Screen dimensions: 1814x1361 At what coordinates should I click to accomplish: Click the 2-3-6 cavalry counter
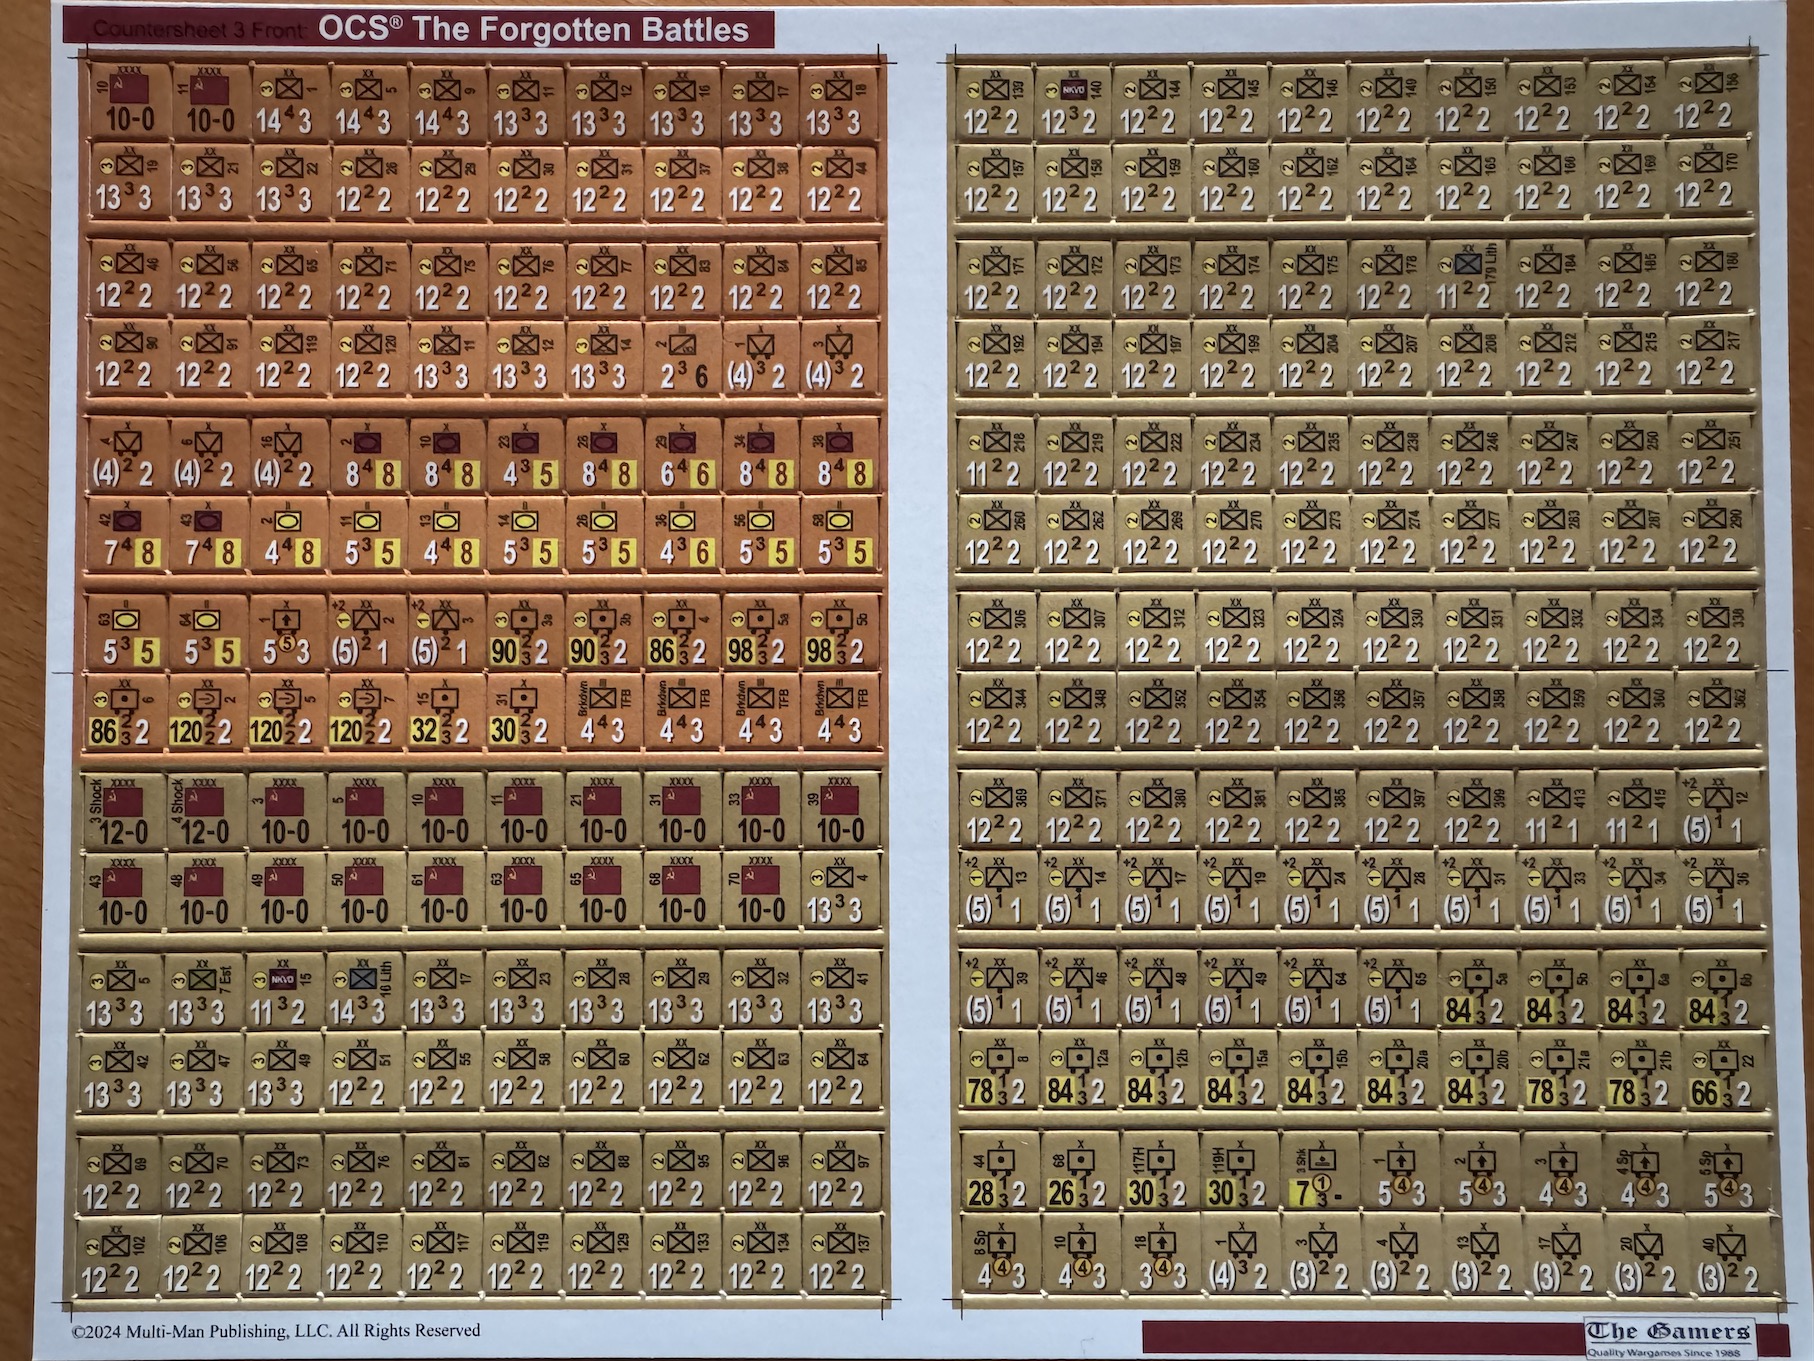(684, 358)
